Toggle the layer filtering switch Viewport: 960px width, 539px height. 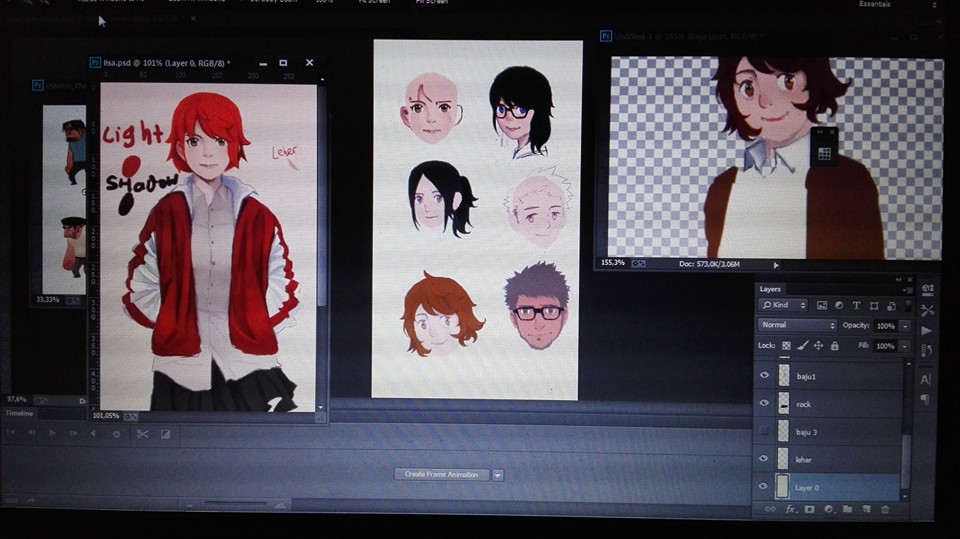909,304
